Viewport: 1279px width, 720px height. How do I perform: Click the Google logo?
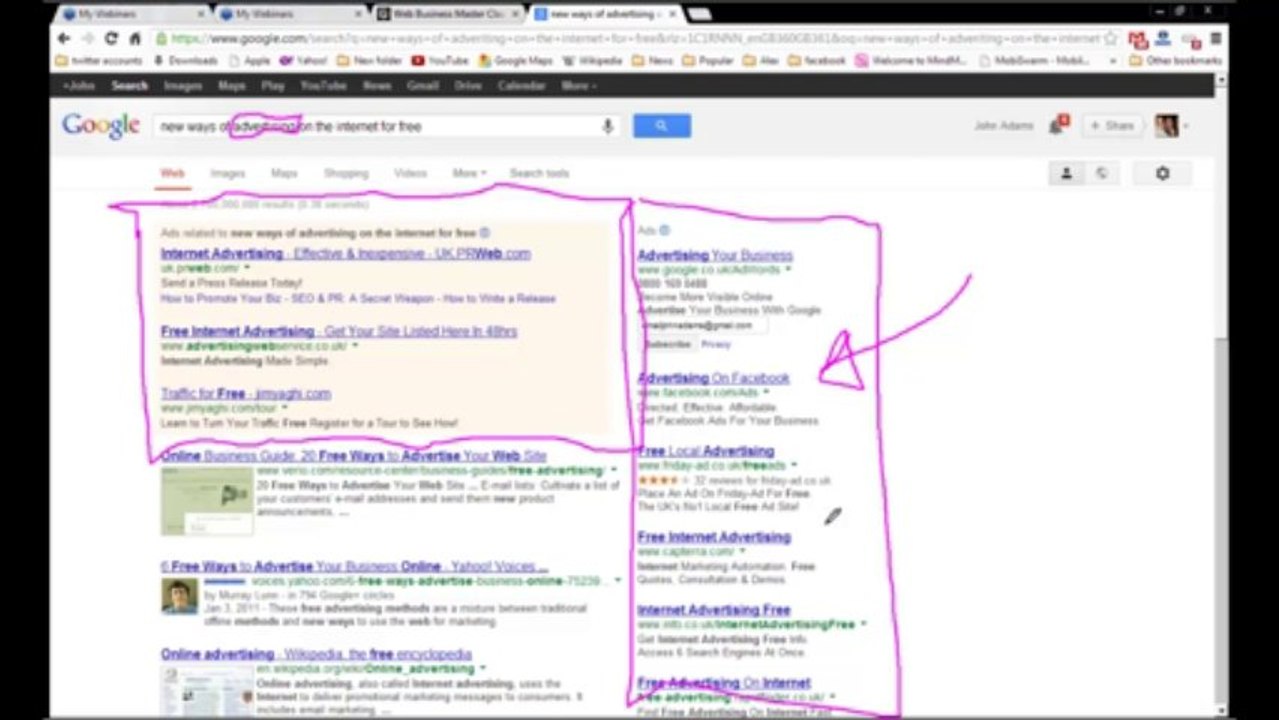[x=101, y=126]
